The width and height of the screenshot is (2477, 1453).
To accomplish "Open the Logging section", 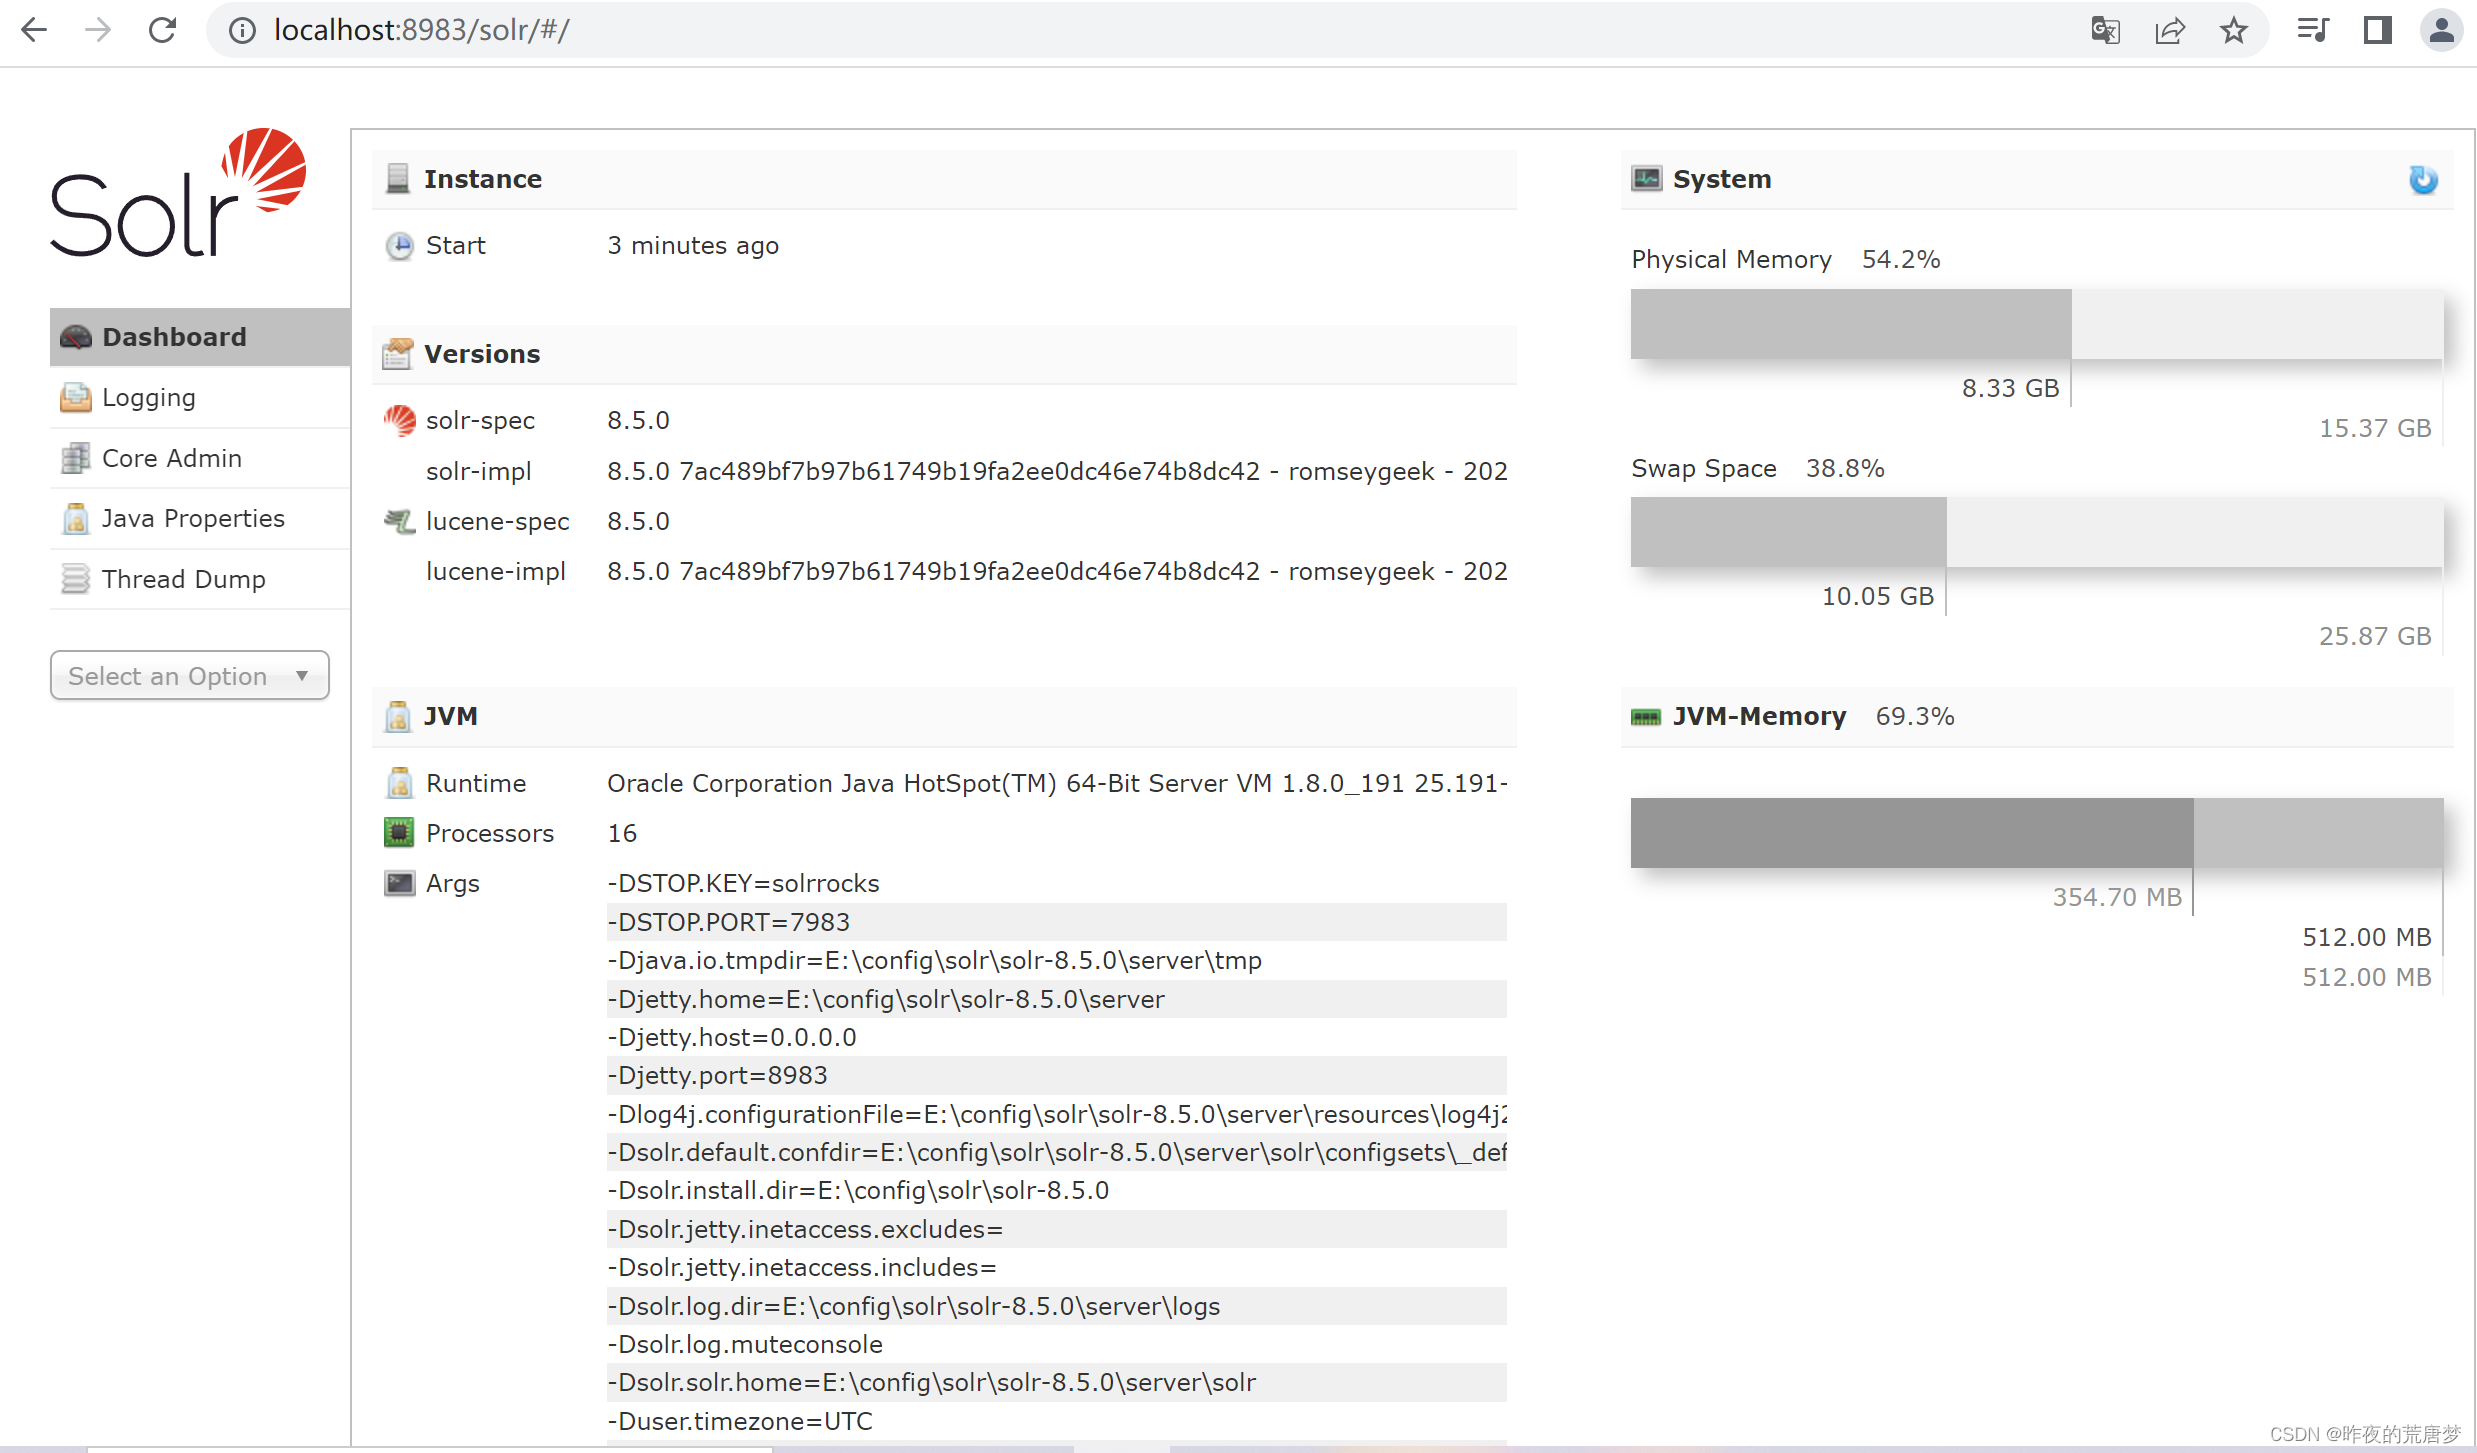I will pyautogui.click(x=148, y=397).
